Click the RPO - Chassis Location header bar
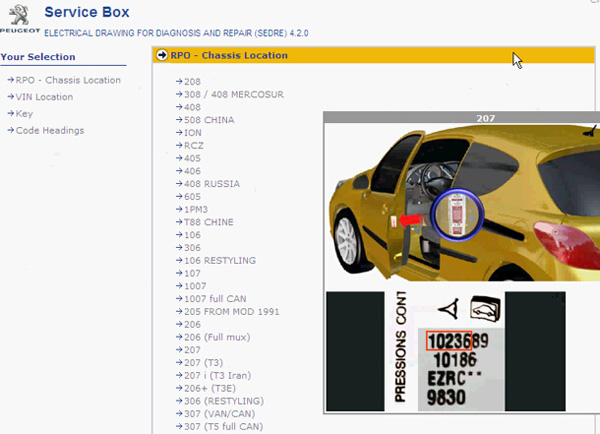 point(373,55)
